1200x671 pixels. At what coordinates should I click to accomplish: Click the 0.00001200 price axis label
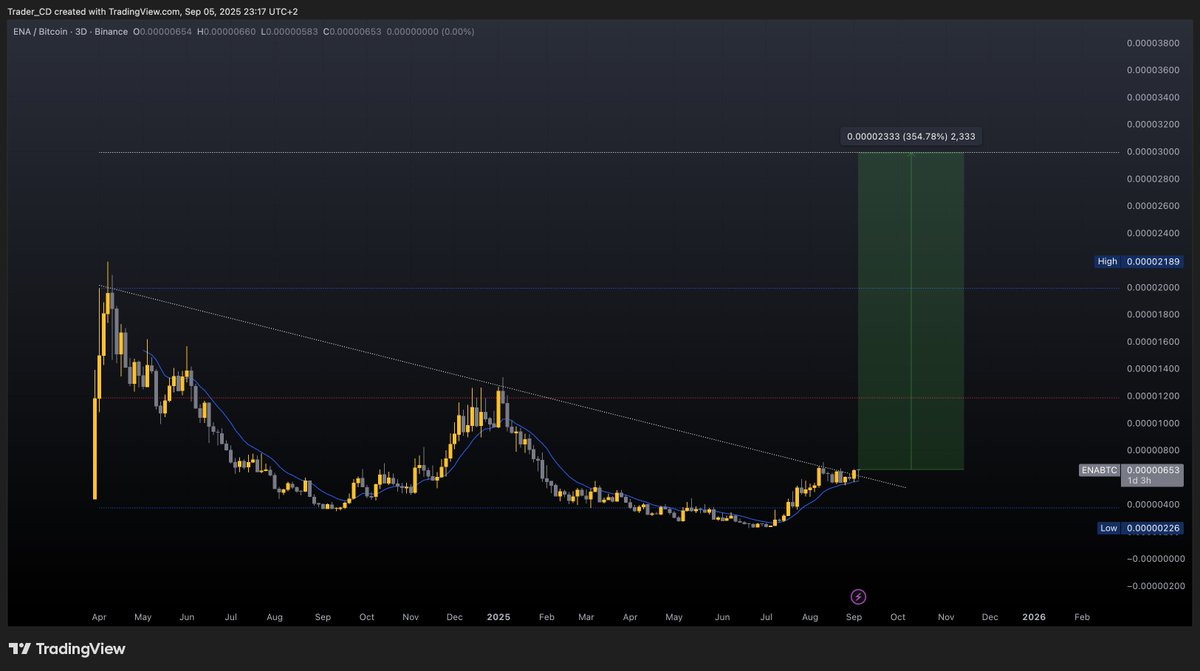pyautogui.click(x=1153, y=397)
